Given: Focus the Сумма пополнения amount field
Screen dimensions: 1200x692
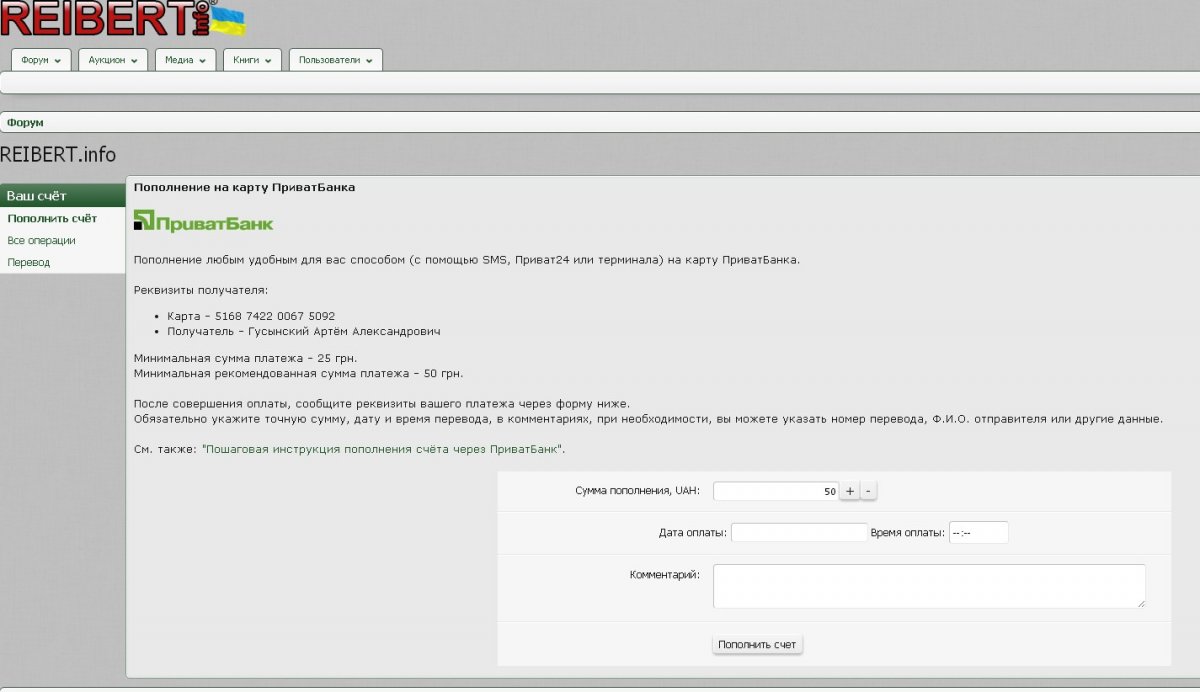Looking at the screenshot, I should 776,491.
